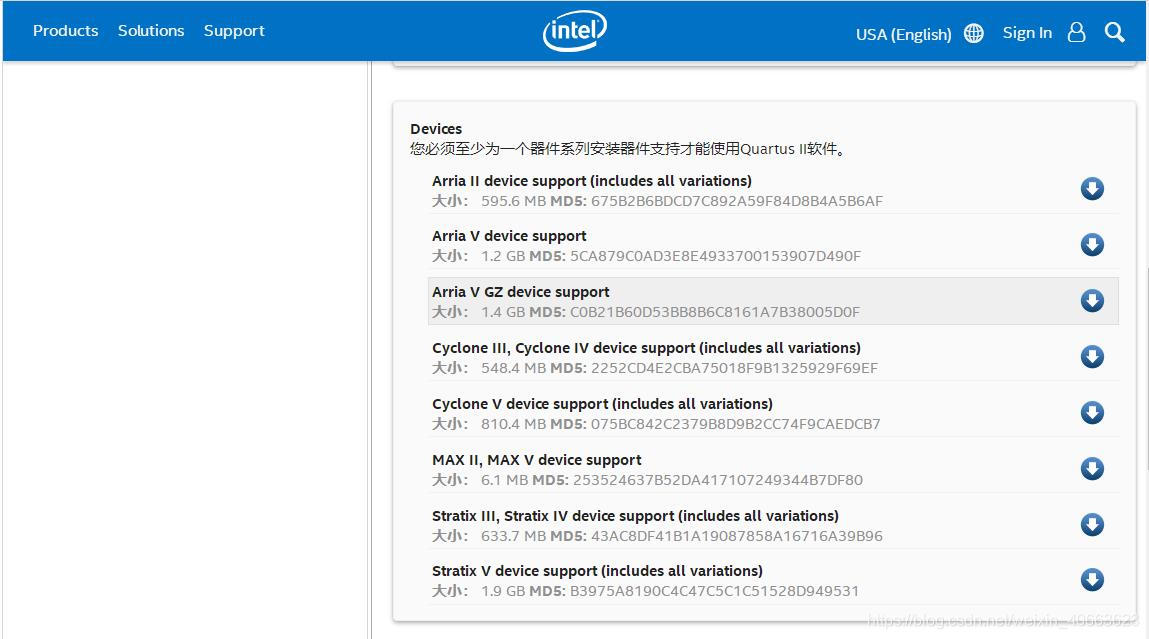Select Stratix V device support title
Image resolution: width=1149 pixels, height=639 pixels.
click(597, 571)
